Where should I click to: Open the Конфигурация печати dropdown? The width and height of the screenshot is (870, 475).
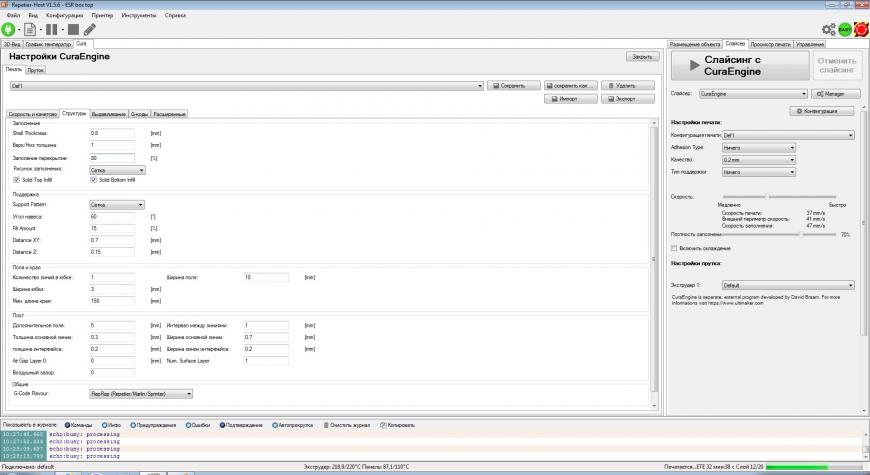(788, 135)
